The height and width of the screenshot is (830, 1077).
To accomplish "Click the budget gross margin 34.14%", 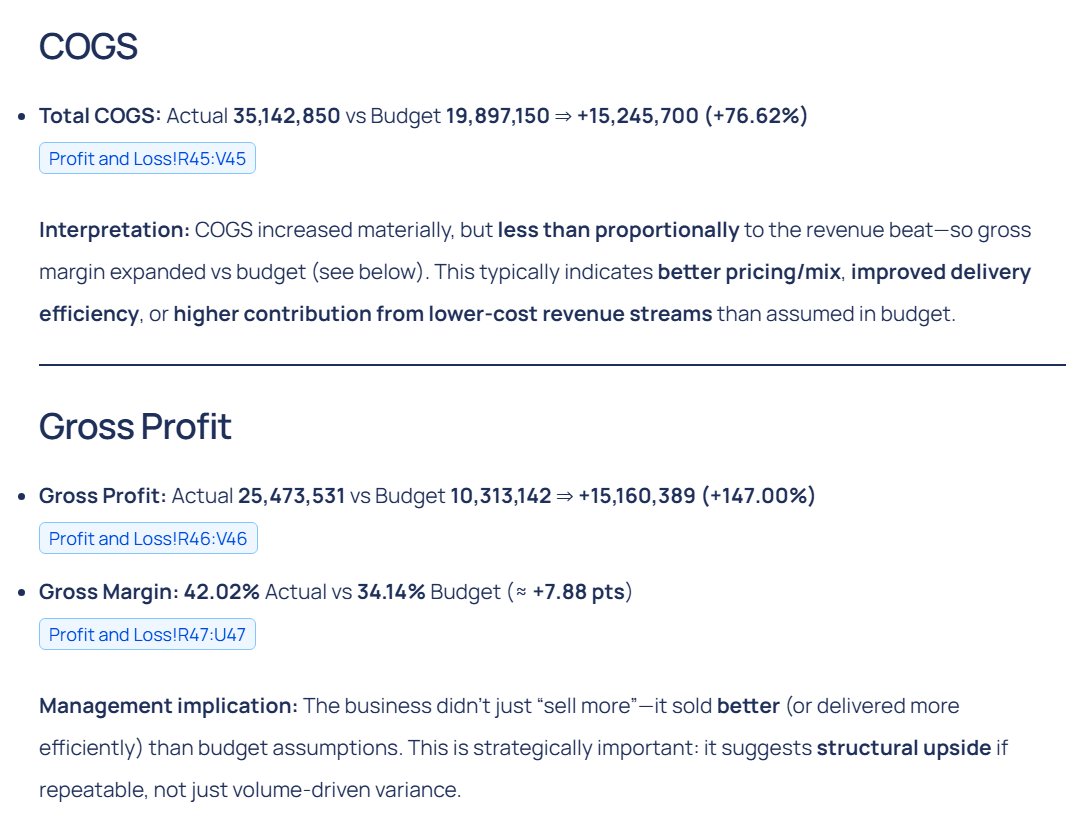I will (x=391, y=592).
